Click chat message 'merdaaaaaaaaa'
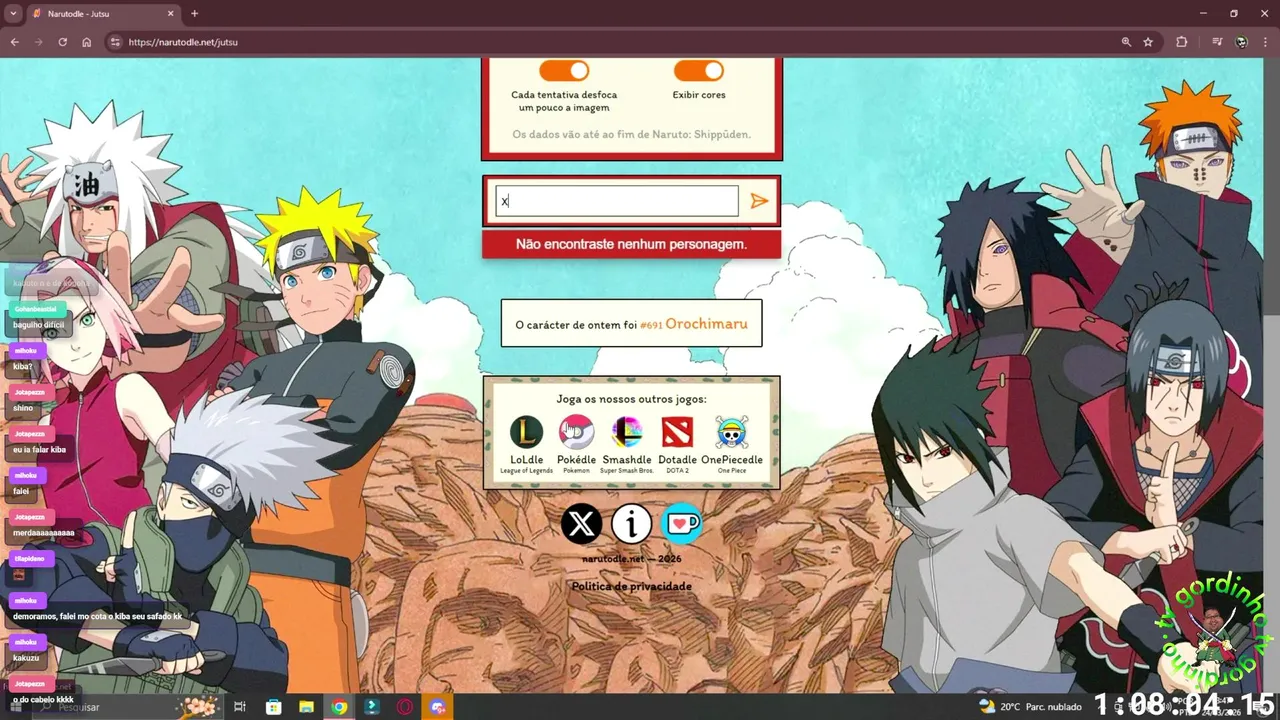The height and width of the screenshot is (720, 1280). 44,533
